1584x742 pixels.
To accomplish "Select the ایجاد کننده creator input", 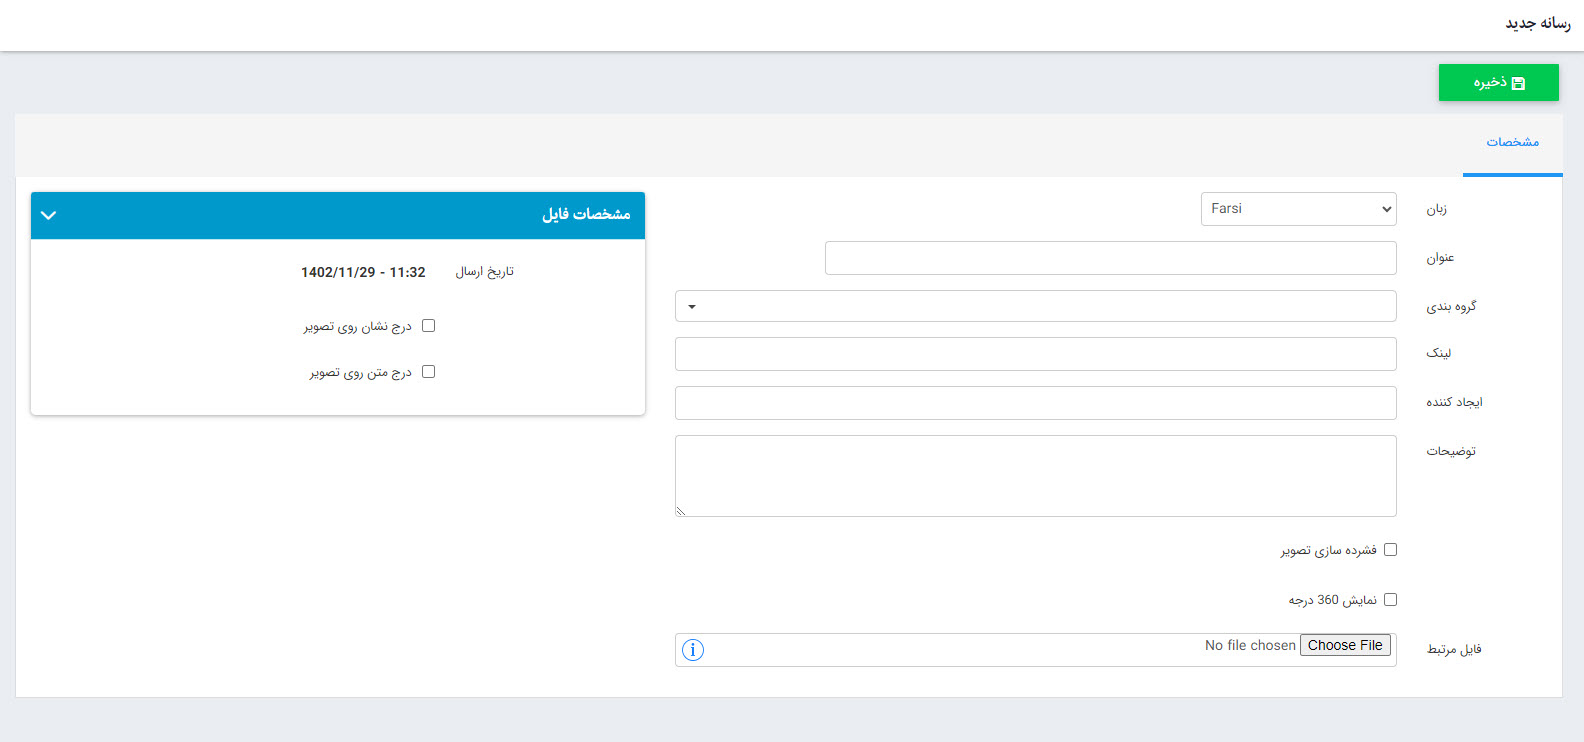I will [x=1035, y=403].
